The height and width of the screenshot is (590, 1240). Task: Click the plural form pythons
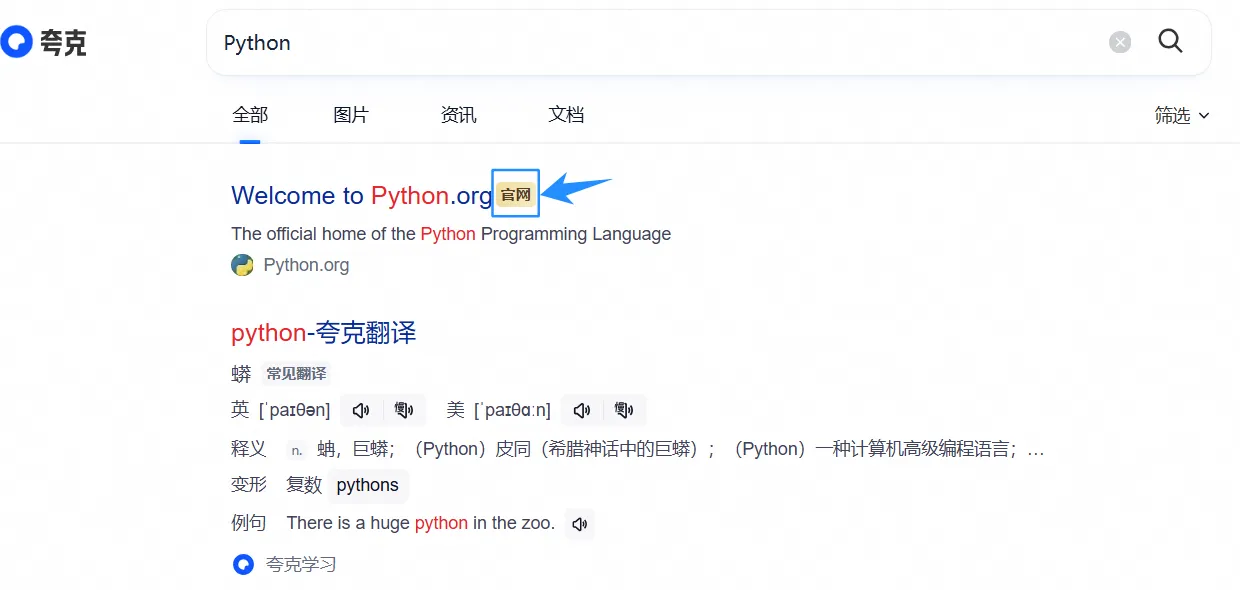pyautogui.click(x=368, y=485)
